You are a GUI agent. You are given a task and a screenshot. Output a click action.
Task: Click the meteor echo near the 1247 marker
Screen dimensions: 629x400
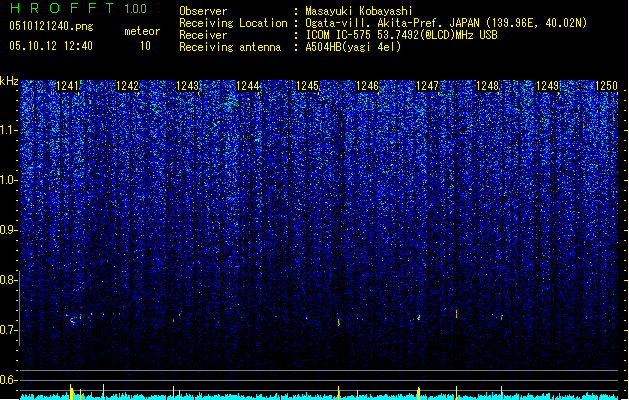419,317
